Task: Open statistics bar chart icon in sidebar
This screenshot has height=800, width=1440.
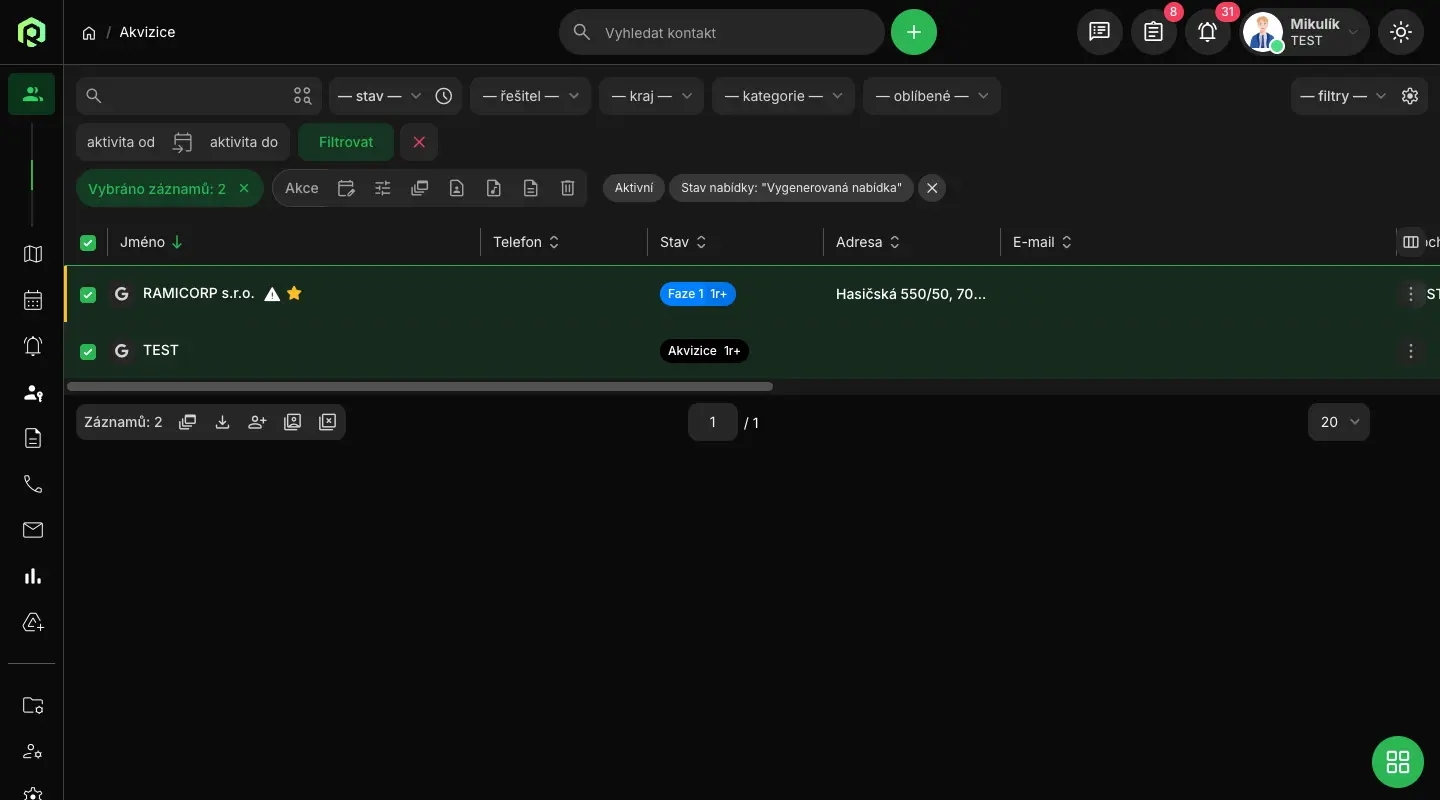Action: coord(33,576)
